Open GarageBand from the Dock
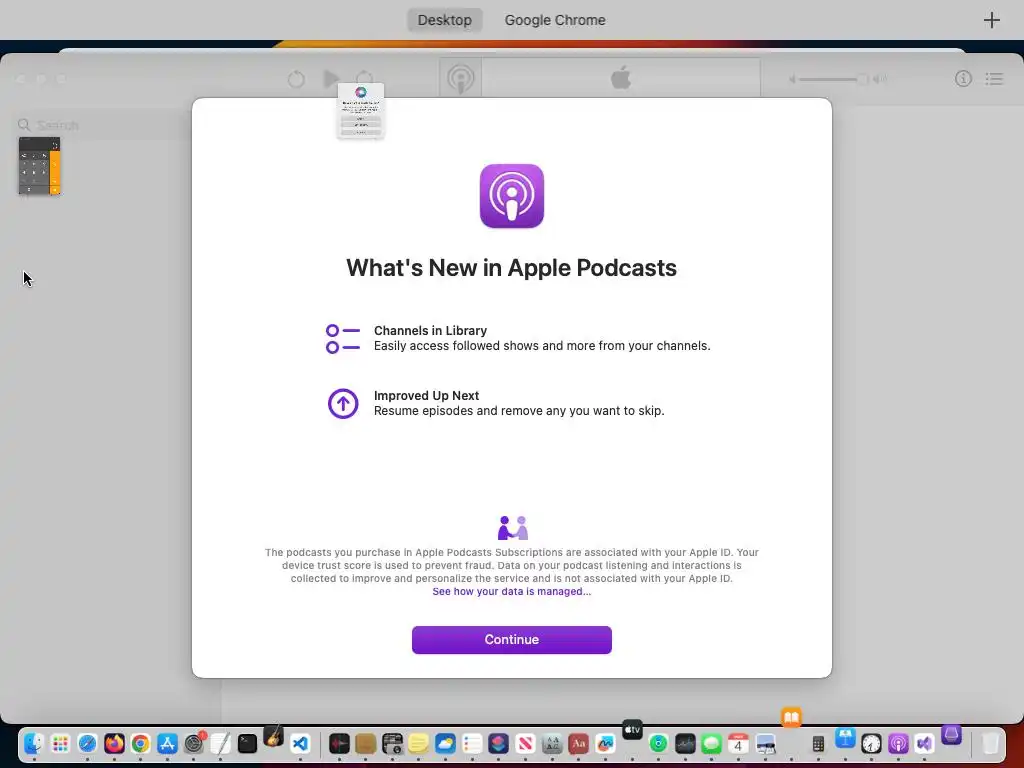Viewport: 1024px width, 768px height. 274,736
